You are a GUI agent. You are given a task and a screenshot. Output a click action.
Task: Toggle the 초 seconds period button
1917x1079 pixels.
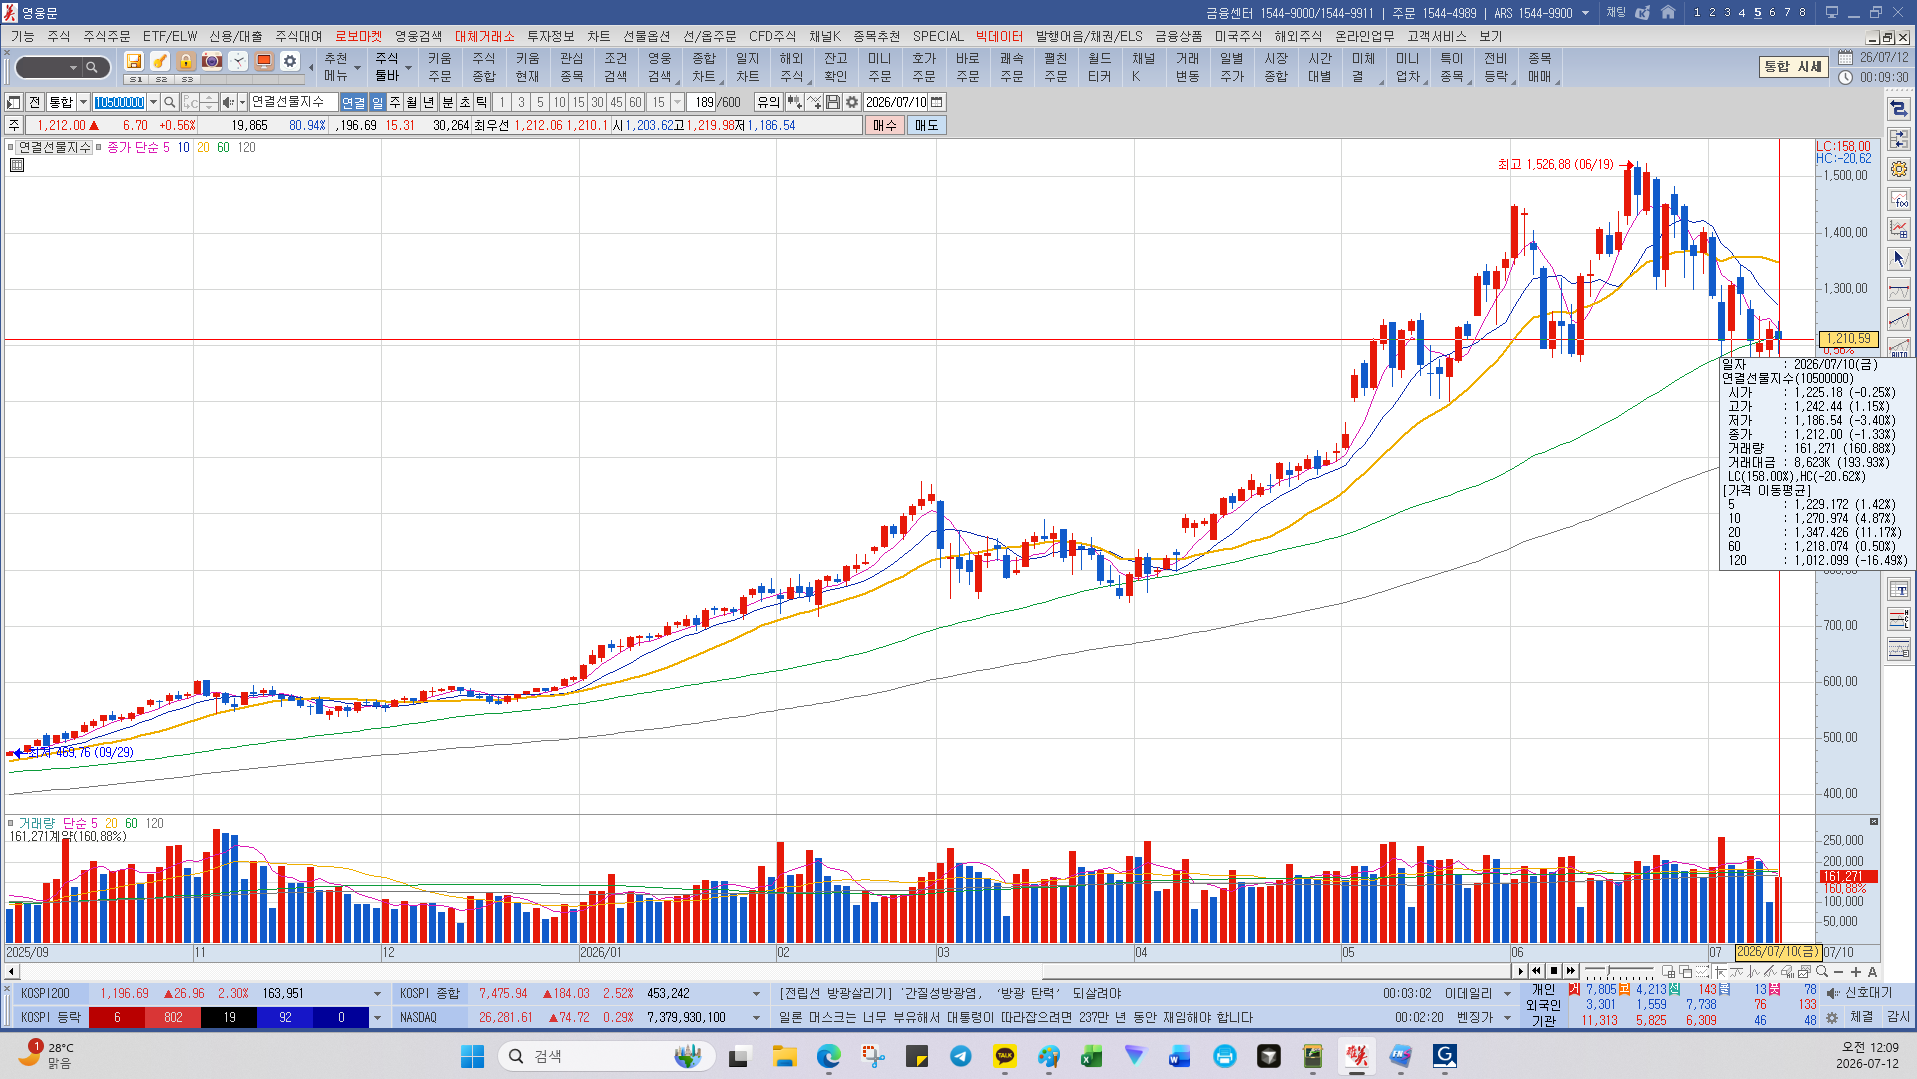[x=465, y=102]
